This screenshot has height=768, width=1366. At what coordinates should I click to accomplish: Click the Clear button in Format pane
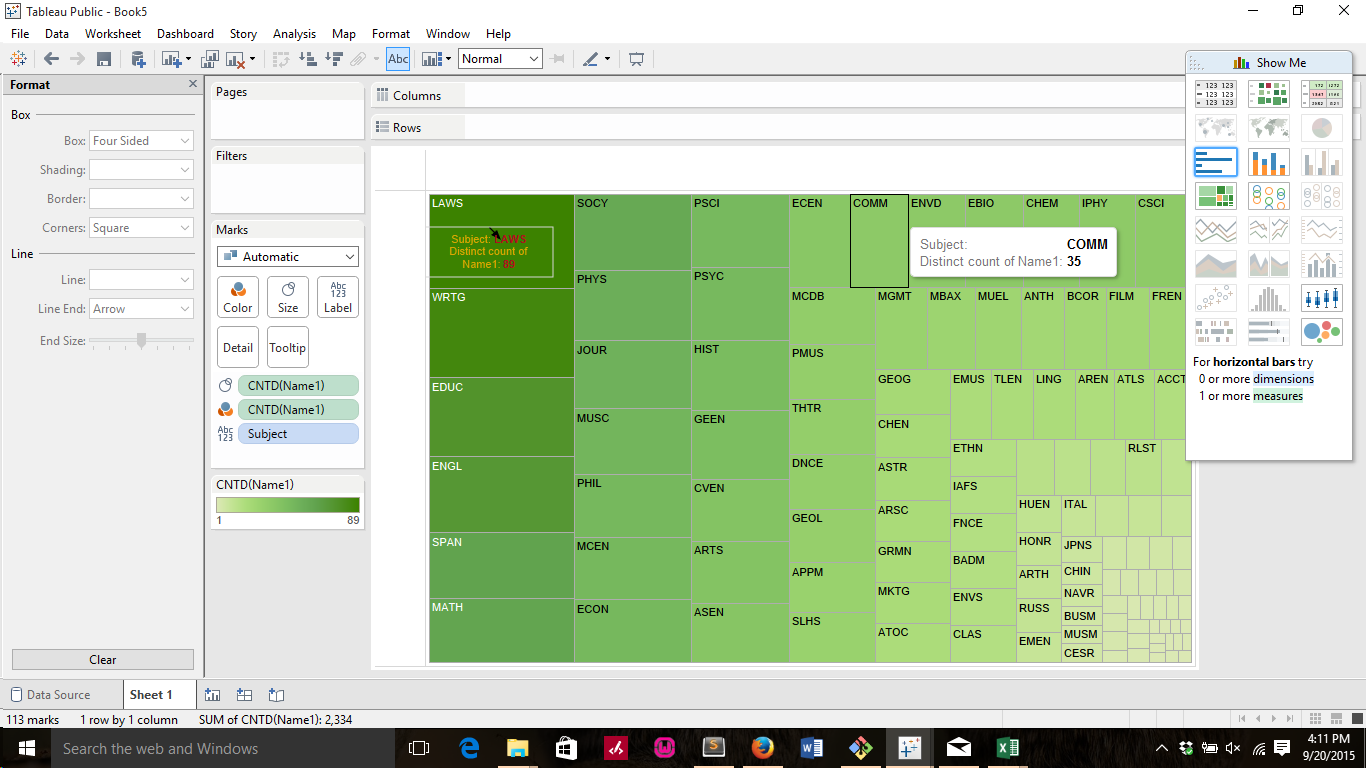(x=103, y=660)
